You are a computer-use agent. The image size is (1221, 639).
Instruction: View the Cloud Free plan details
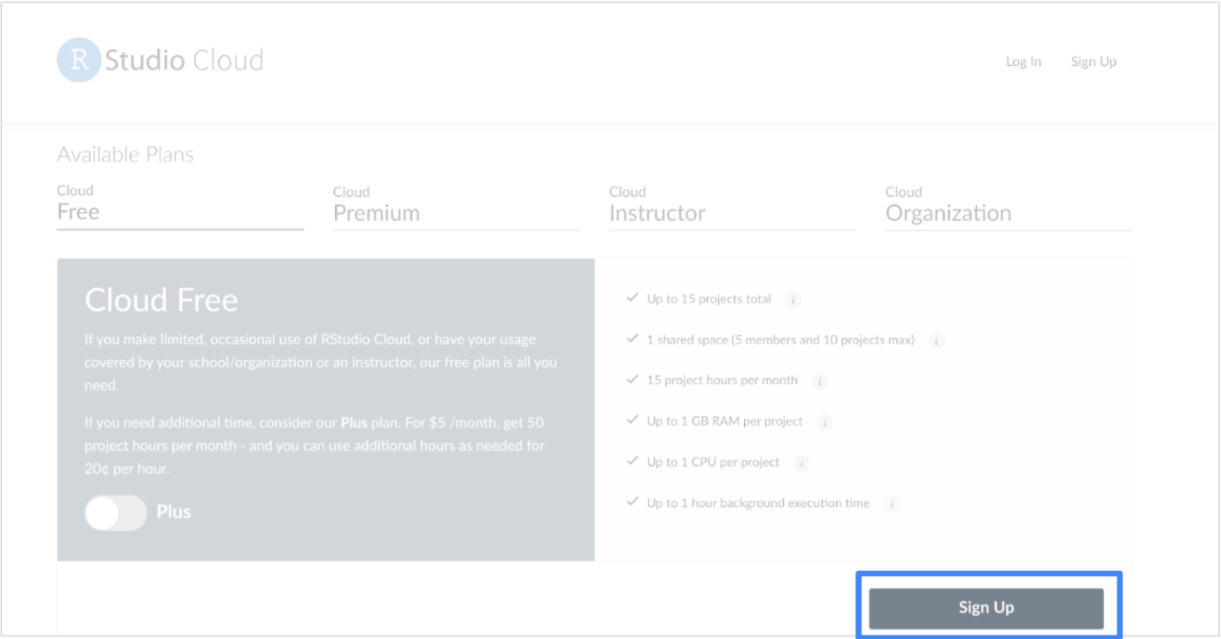click(x=77, y=211)
